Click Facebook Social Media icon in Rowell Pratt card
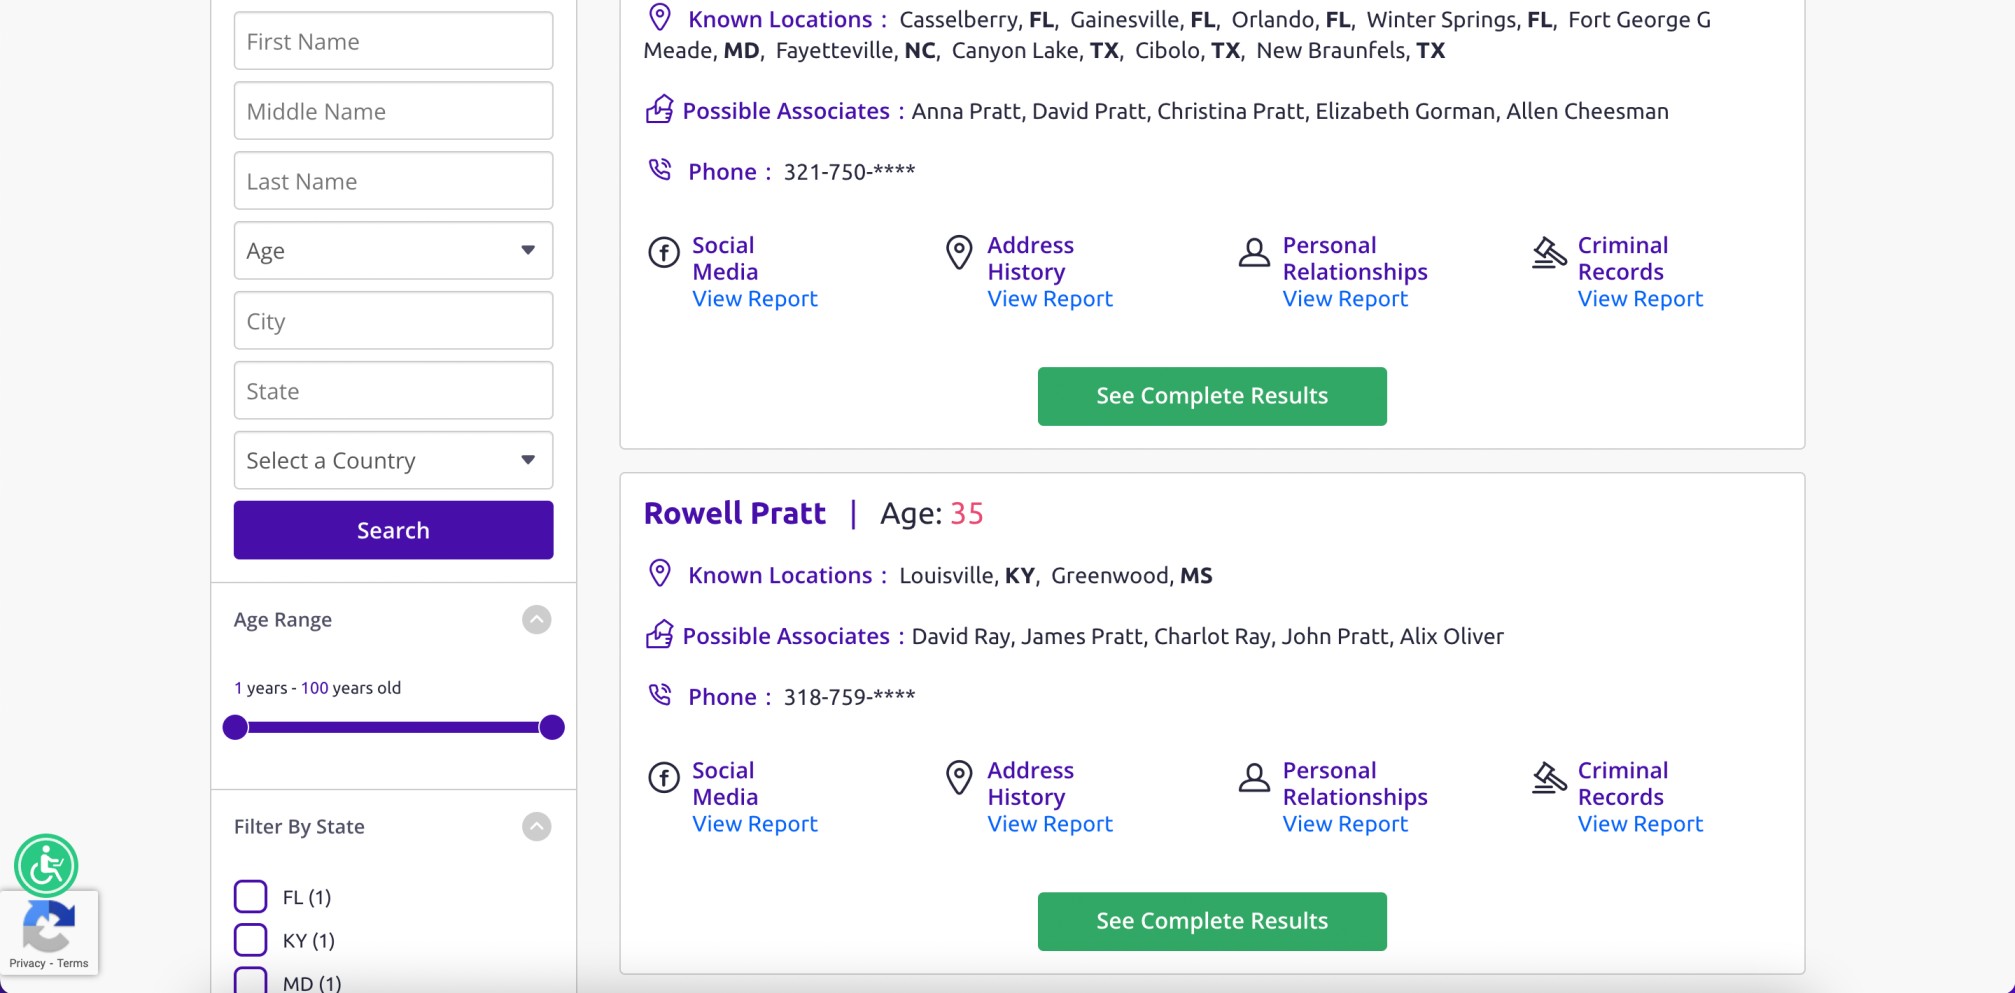 coord(664,777)
